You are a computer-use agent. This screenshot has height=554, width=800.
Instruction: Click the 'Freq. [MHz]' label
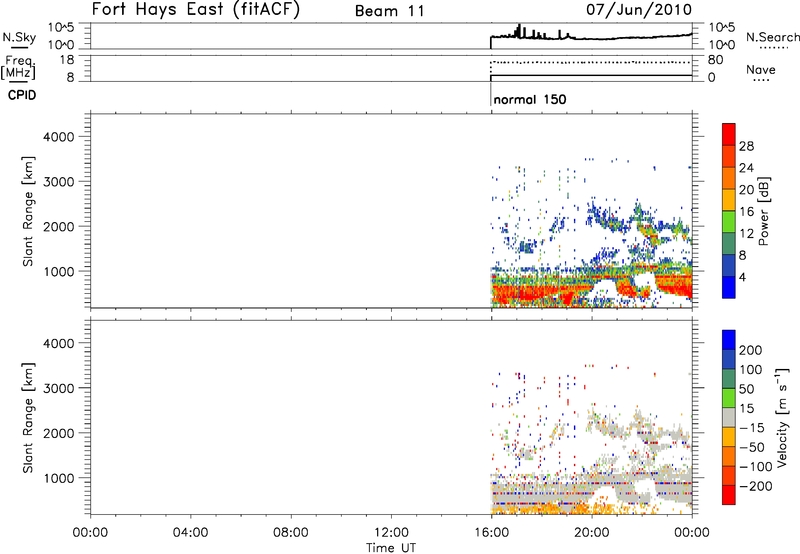[x=19, y=68]
